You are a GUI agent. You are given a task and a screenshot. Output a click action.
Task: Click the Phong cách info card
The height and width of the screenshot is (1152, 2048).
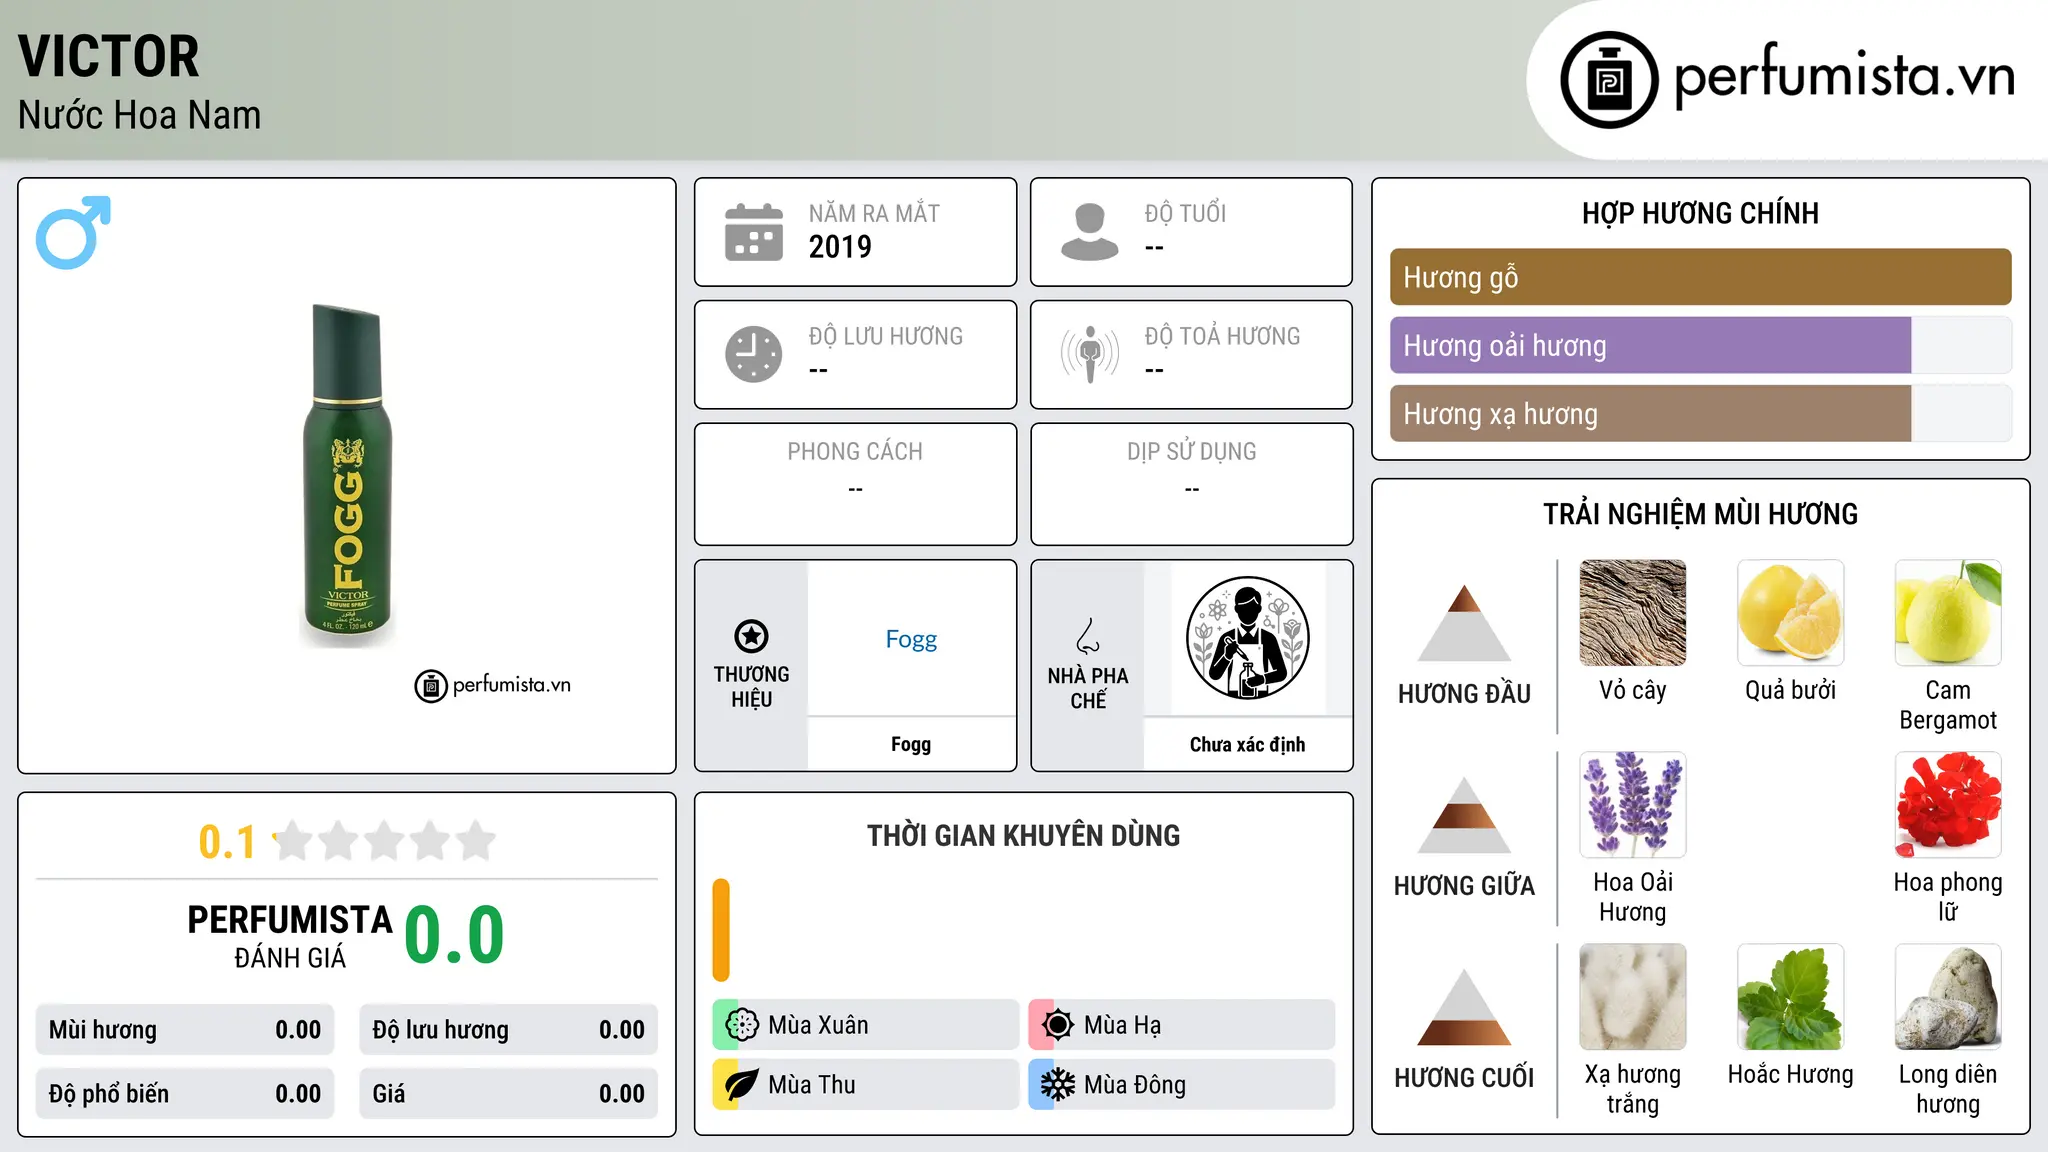855,484
